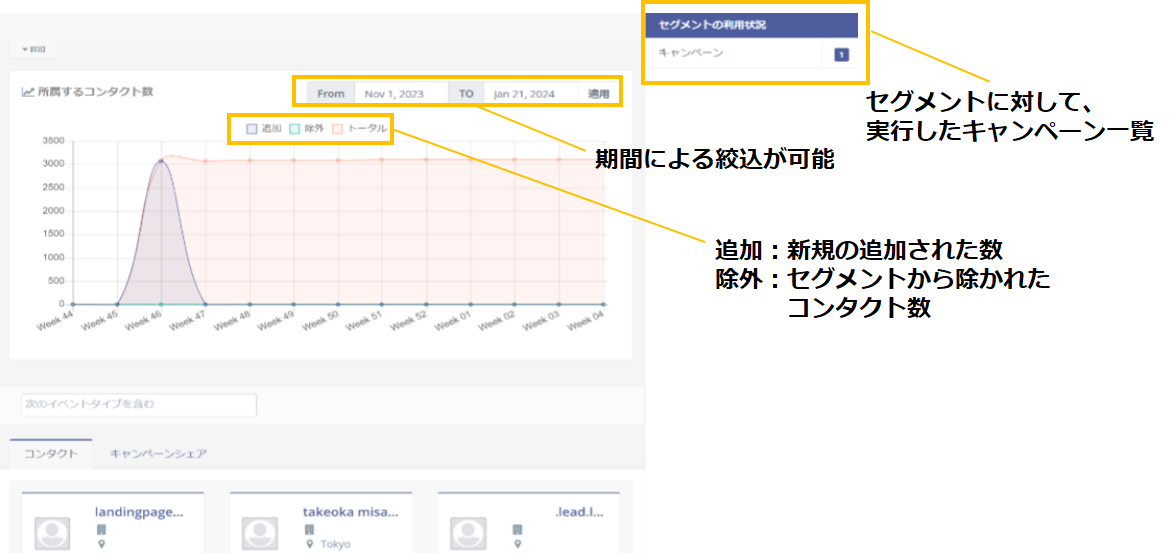
Task: Focus the 次のイベントタイプを含む filter field
Action: point(139,405)
